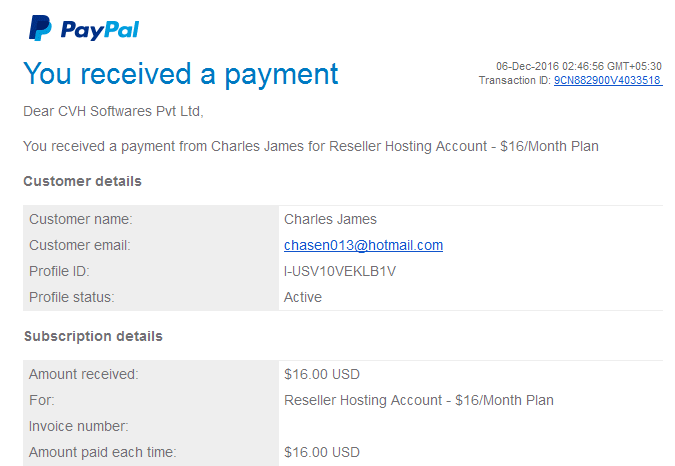Screen dimensions: 675x466
Task: Click the 'Profile status:' label
Action: click(71, 297)
